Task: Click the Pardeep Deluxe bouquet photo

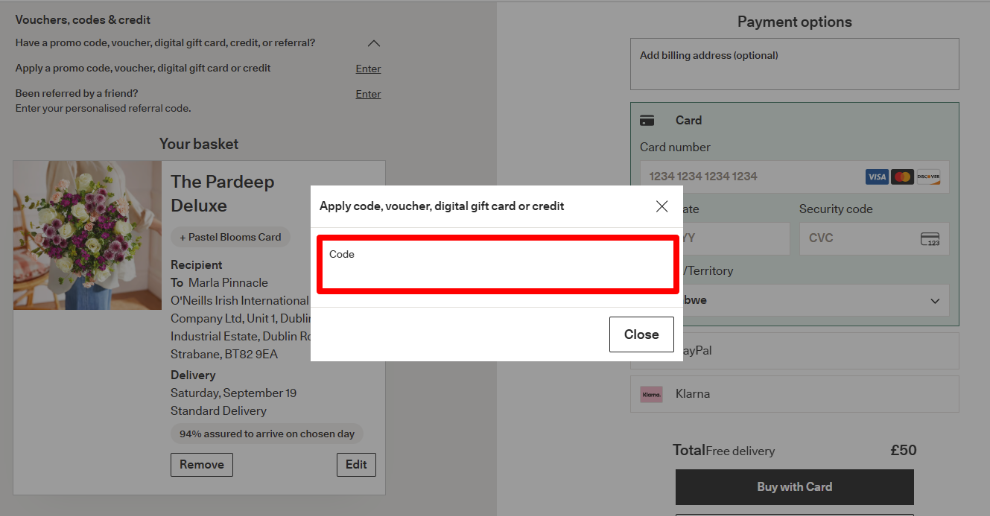Action: click(88, 235)
